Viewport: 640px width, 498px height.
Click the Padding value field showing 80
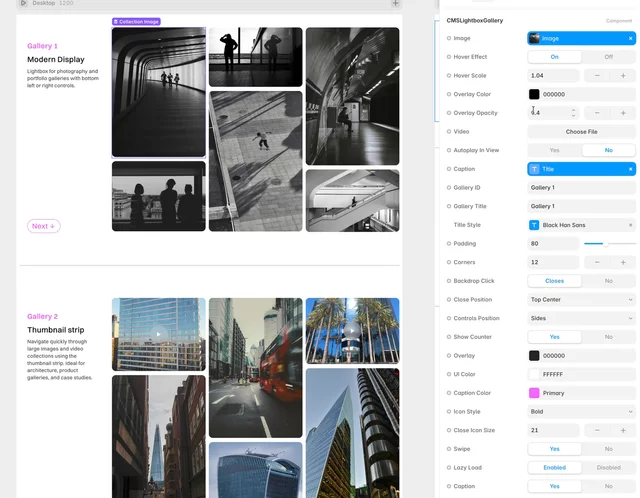pyautogui.click(x=553, y=244)
